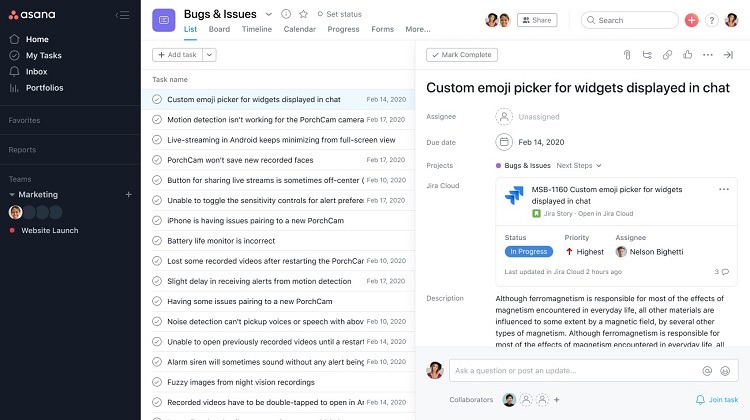Open emoji picker in comment box
The height and width of the screenshot is (420, 750).
[725, 371]
